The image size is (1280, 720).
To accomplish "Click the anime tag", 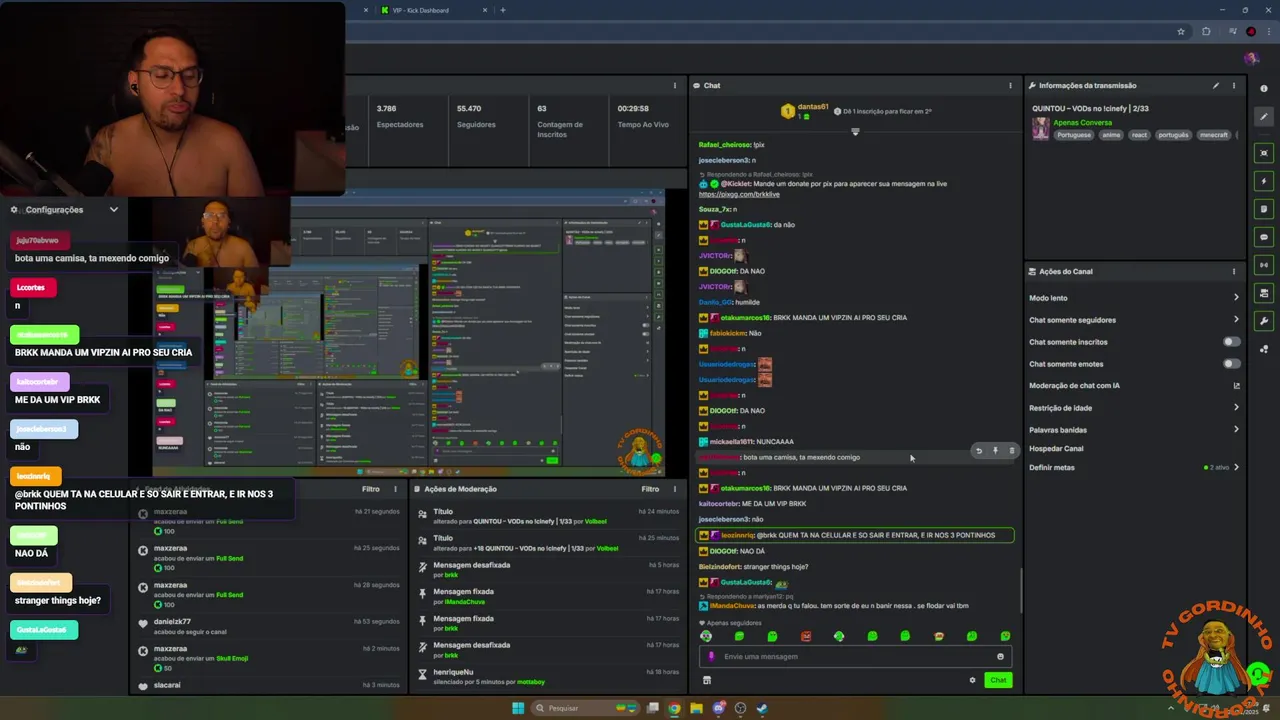I will 1111,135.
